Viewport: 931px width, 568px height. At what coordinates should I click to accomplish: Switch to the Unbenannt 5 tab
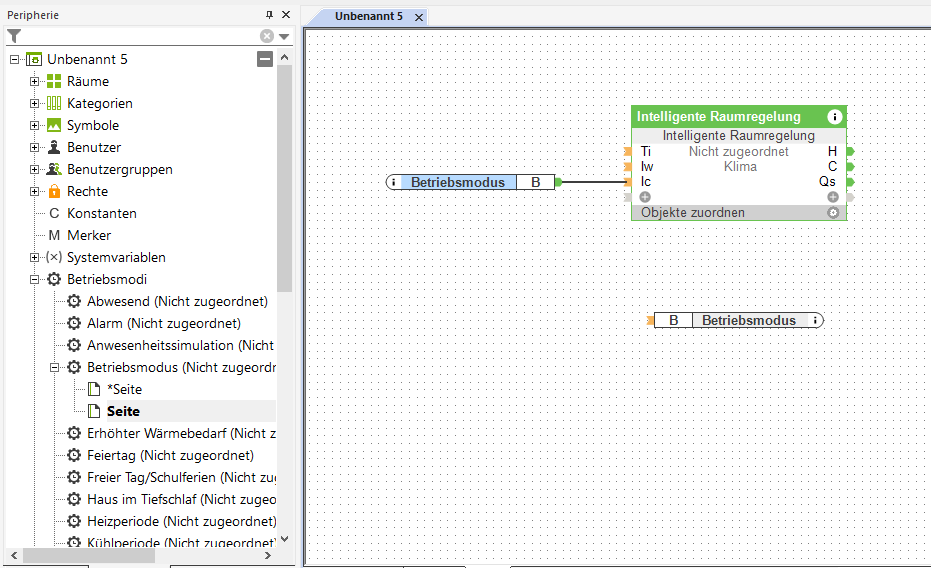pos(368,17)
